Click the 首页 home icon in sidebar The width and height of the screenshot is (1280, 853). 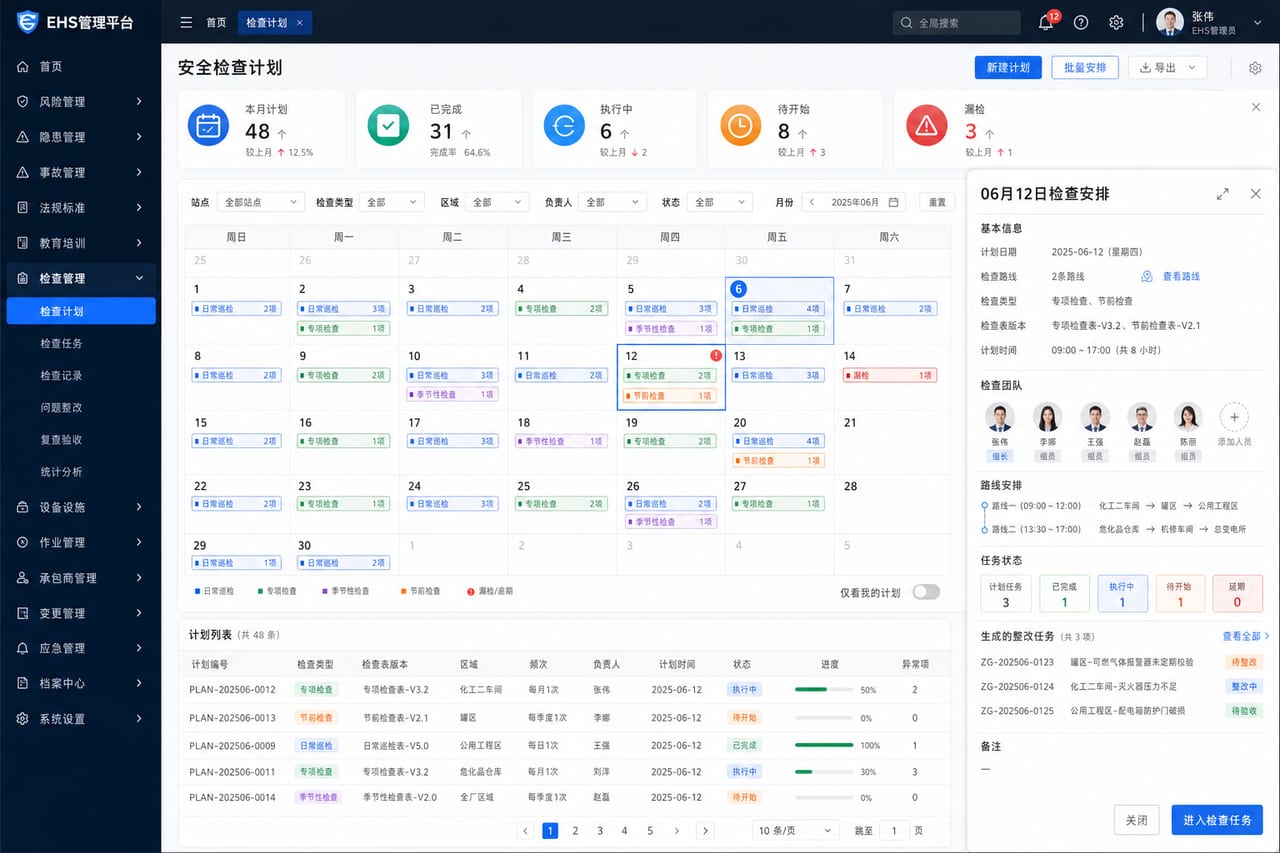pyautogui.click(x=23, y=66)
